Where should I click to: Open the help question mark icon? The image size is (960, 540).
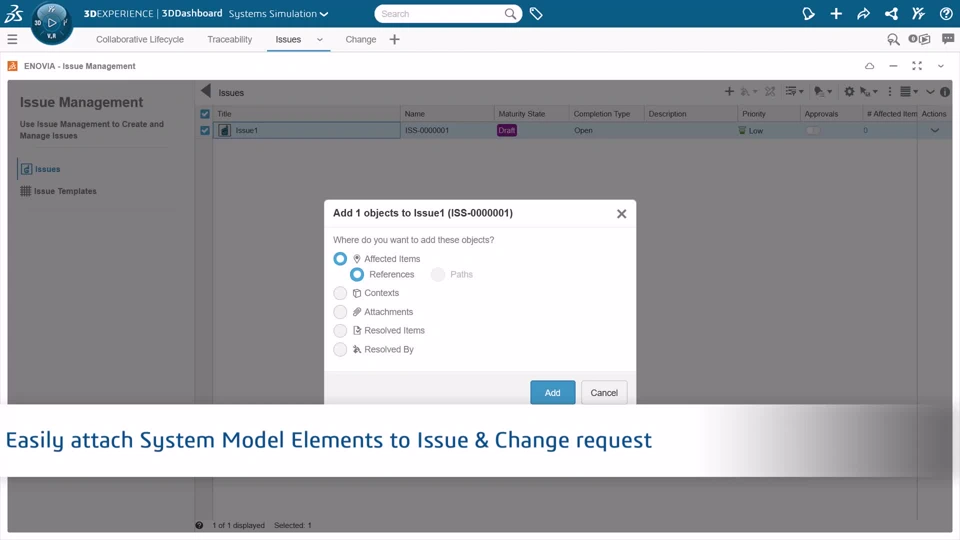coord(946,13)
